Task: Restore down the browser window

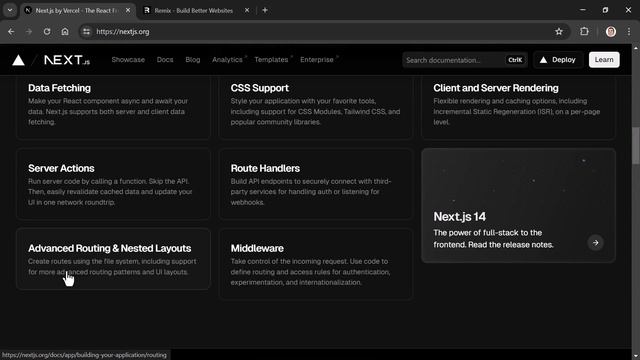Action: (x=605, y=10)
